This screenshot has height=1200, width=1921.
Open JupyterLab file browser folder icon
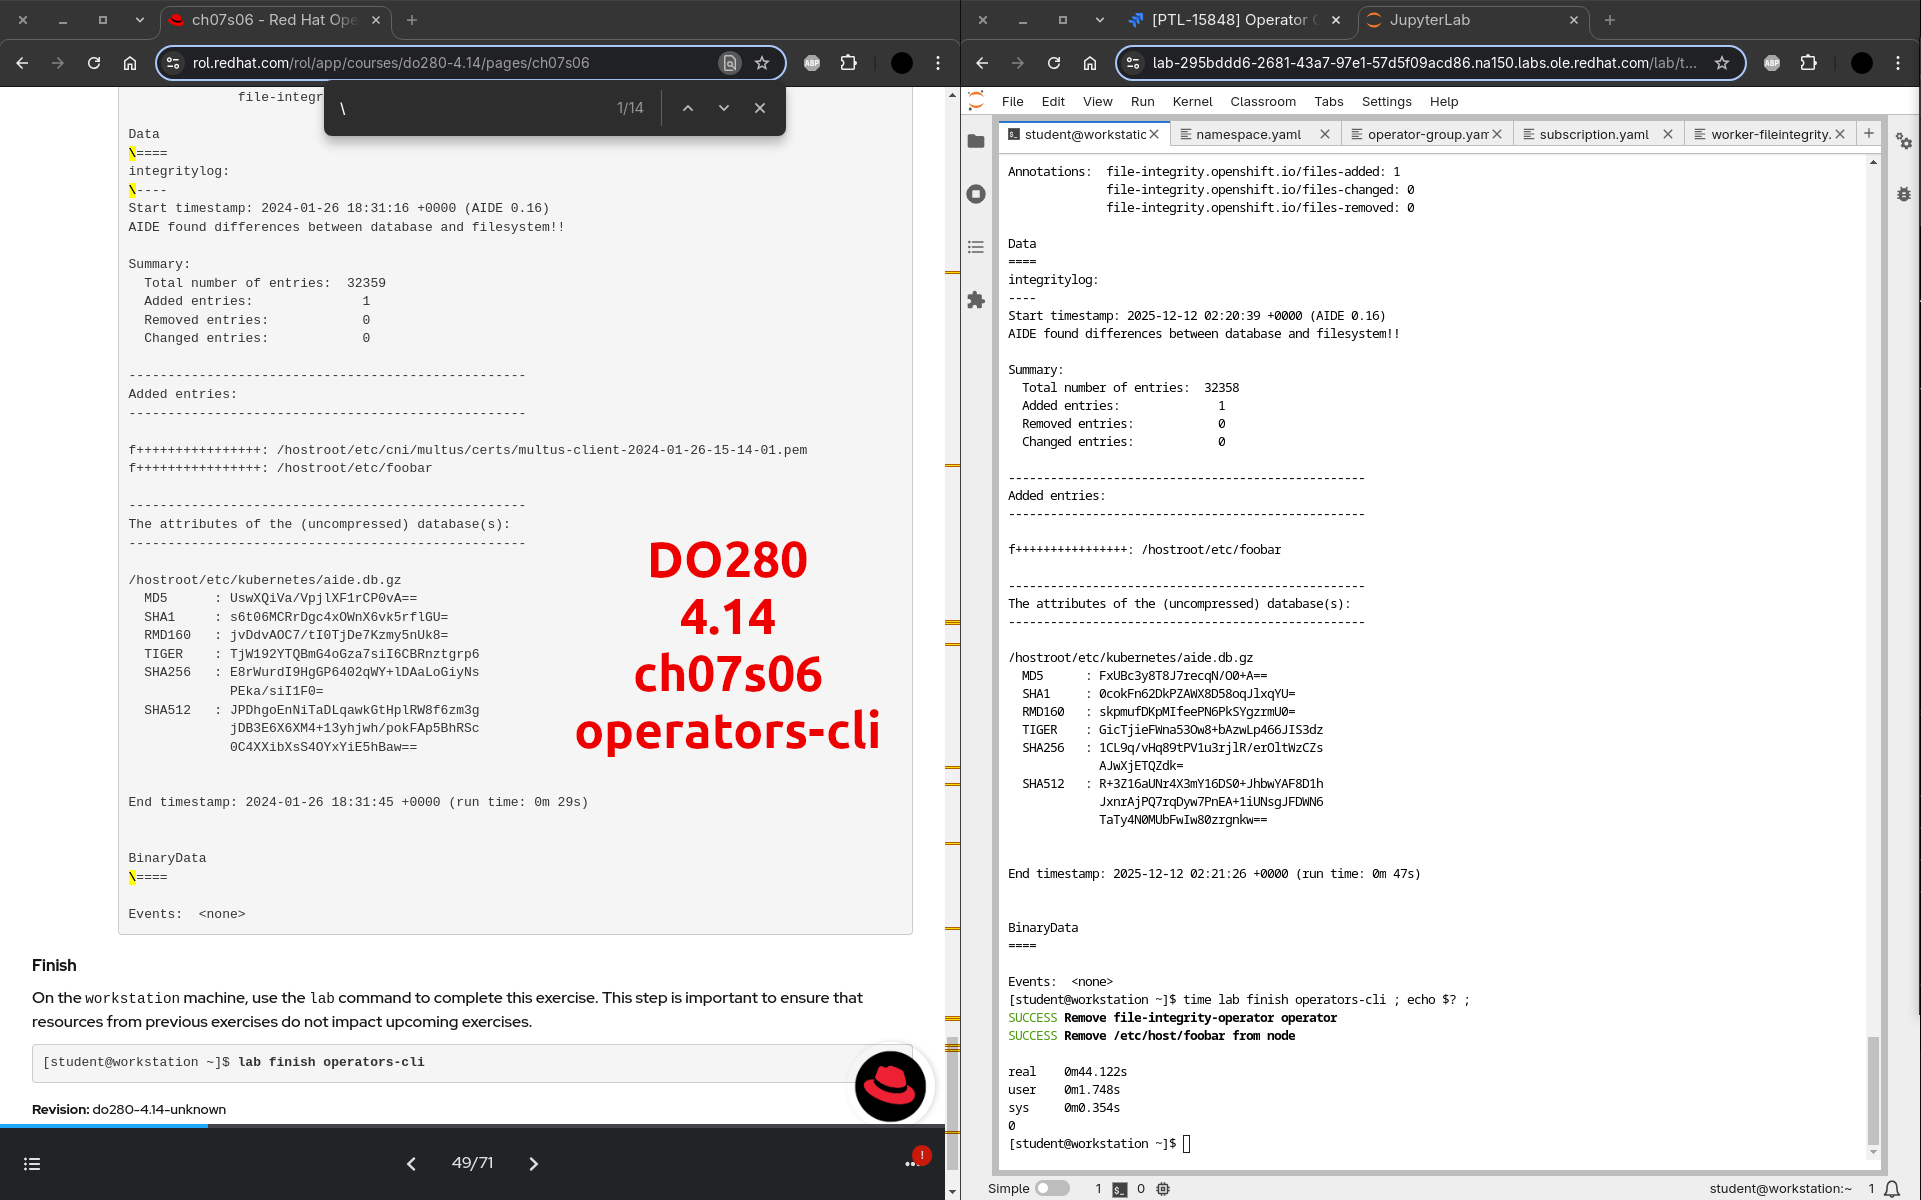coord(976,141)
